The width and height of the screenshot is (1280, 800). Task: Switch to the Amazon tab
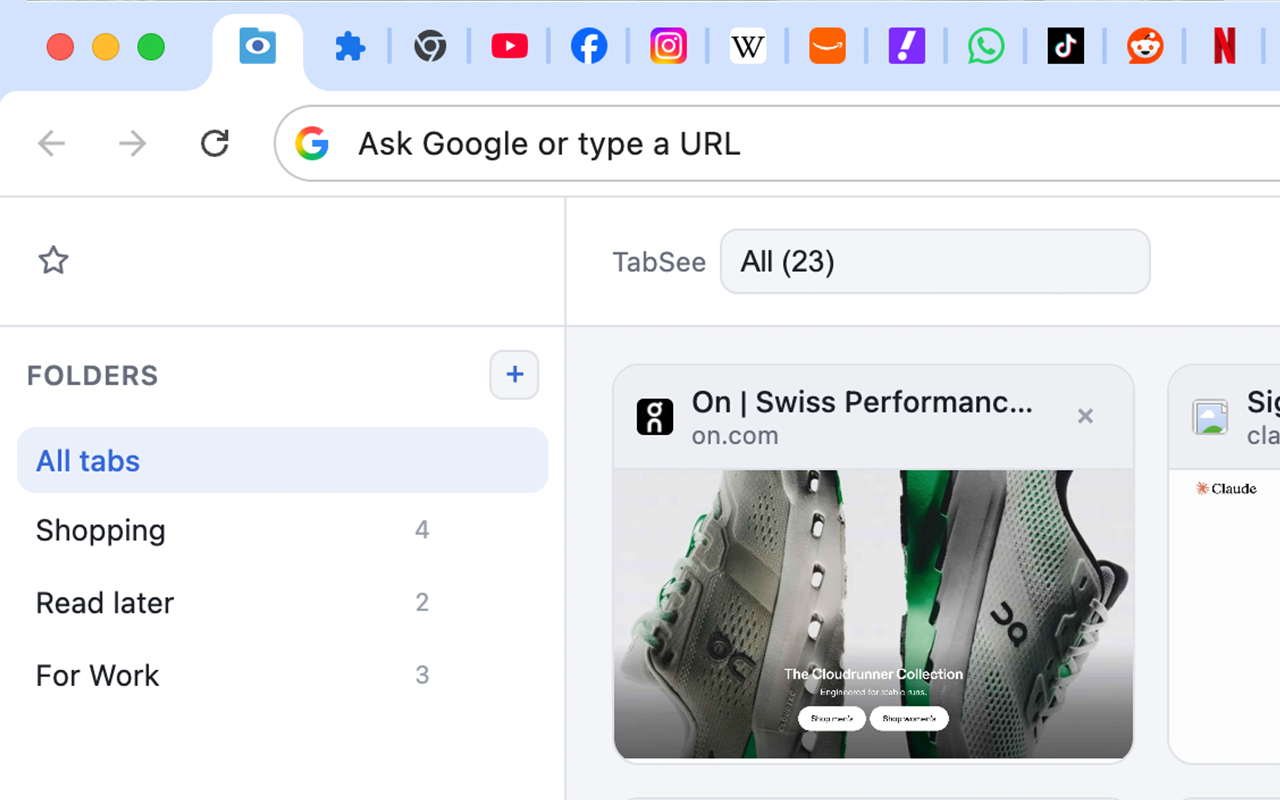[x=827, y=46]
